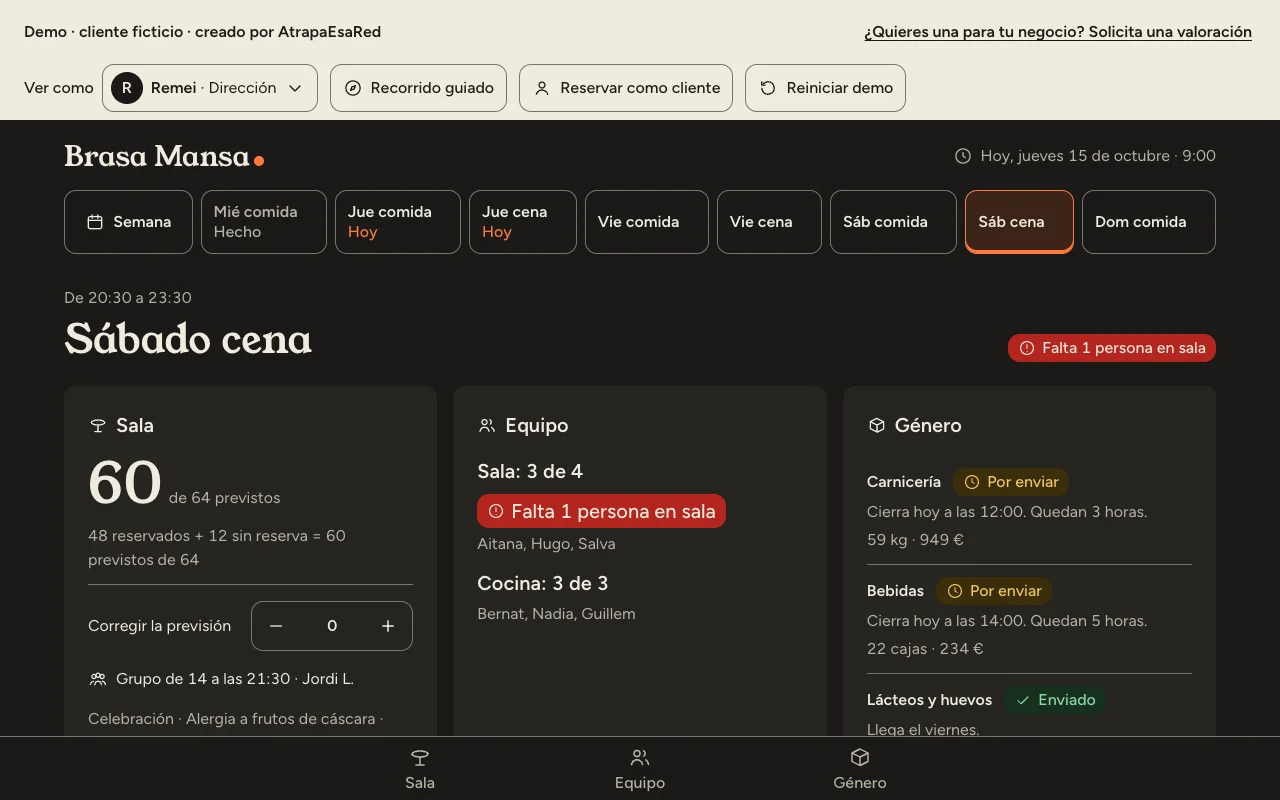Click the circular reset arrow icon
This screenshot has height=800, width=1280.
tap(768, 88)
